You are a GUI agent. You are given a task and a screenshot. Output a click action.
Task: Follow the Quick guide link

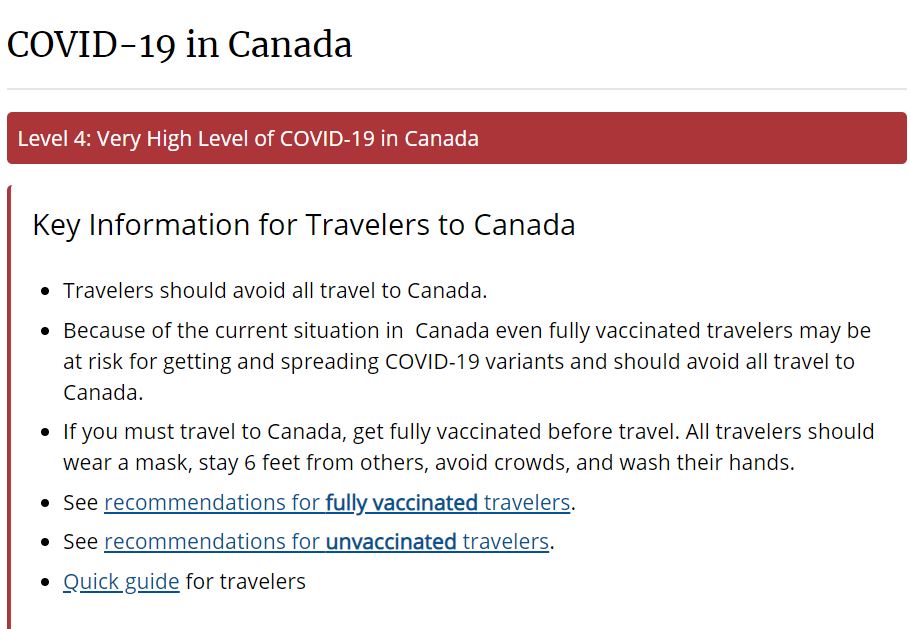point(121,581)
